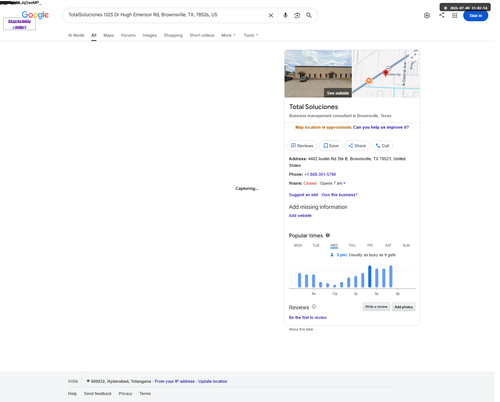This screenshot has height=402, width=500.
Task: Expand the Tools dropdown
Action: 251,35
